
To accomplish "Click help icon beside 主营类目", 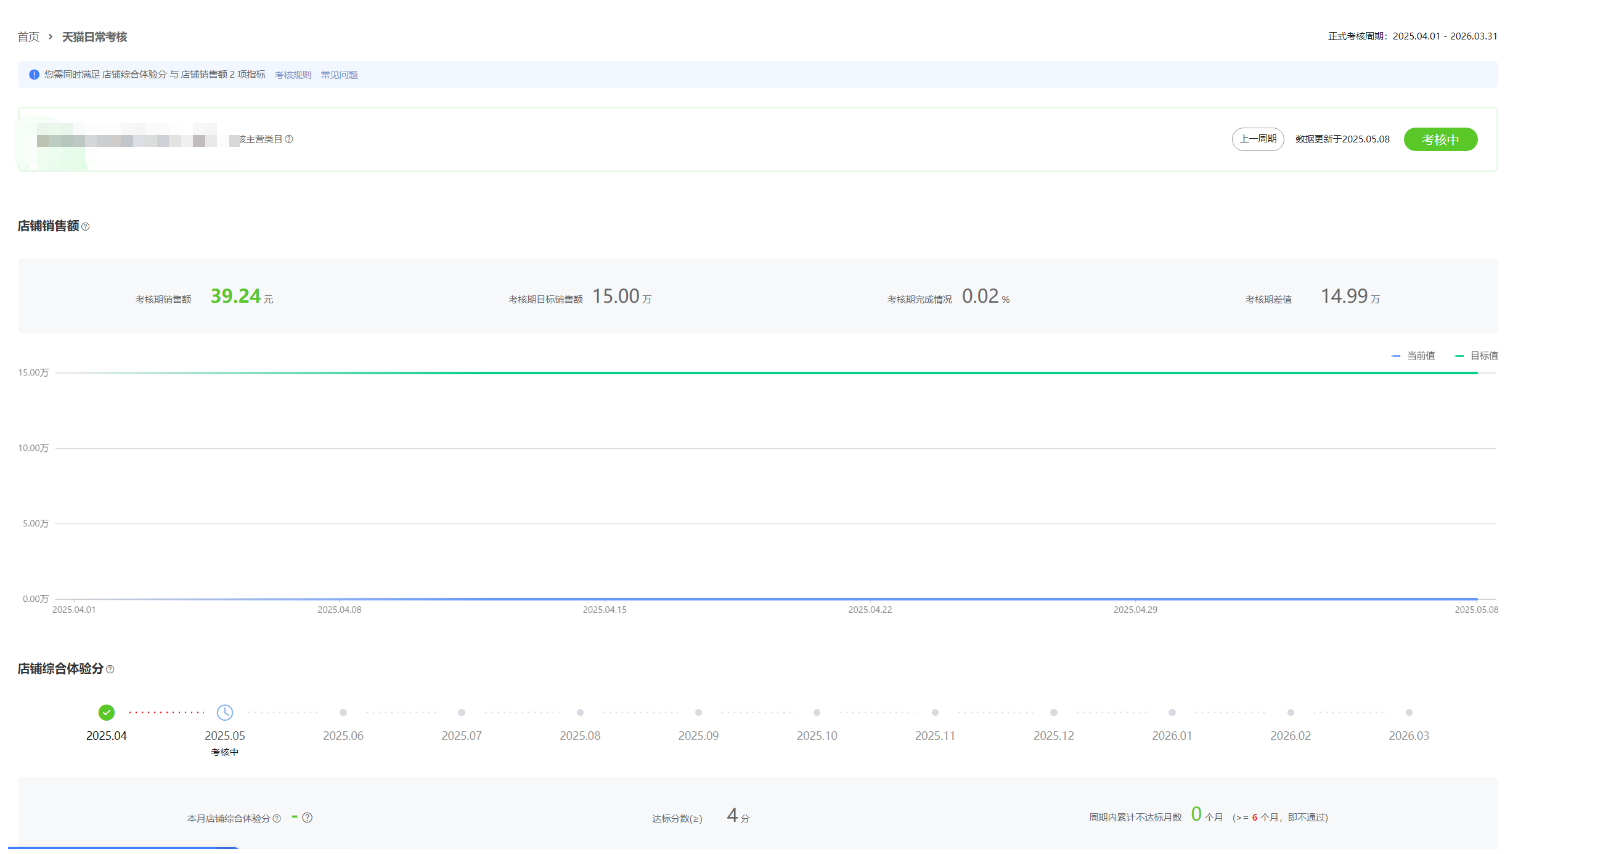I will [289, 139].
